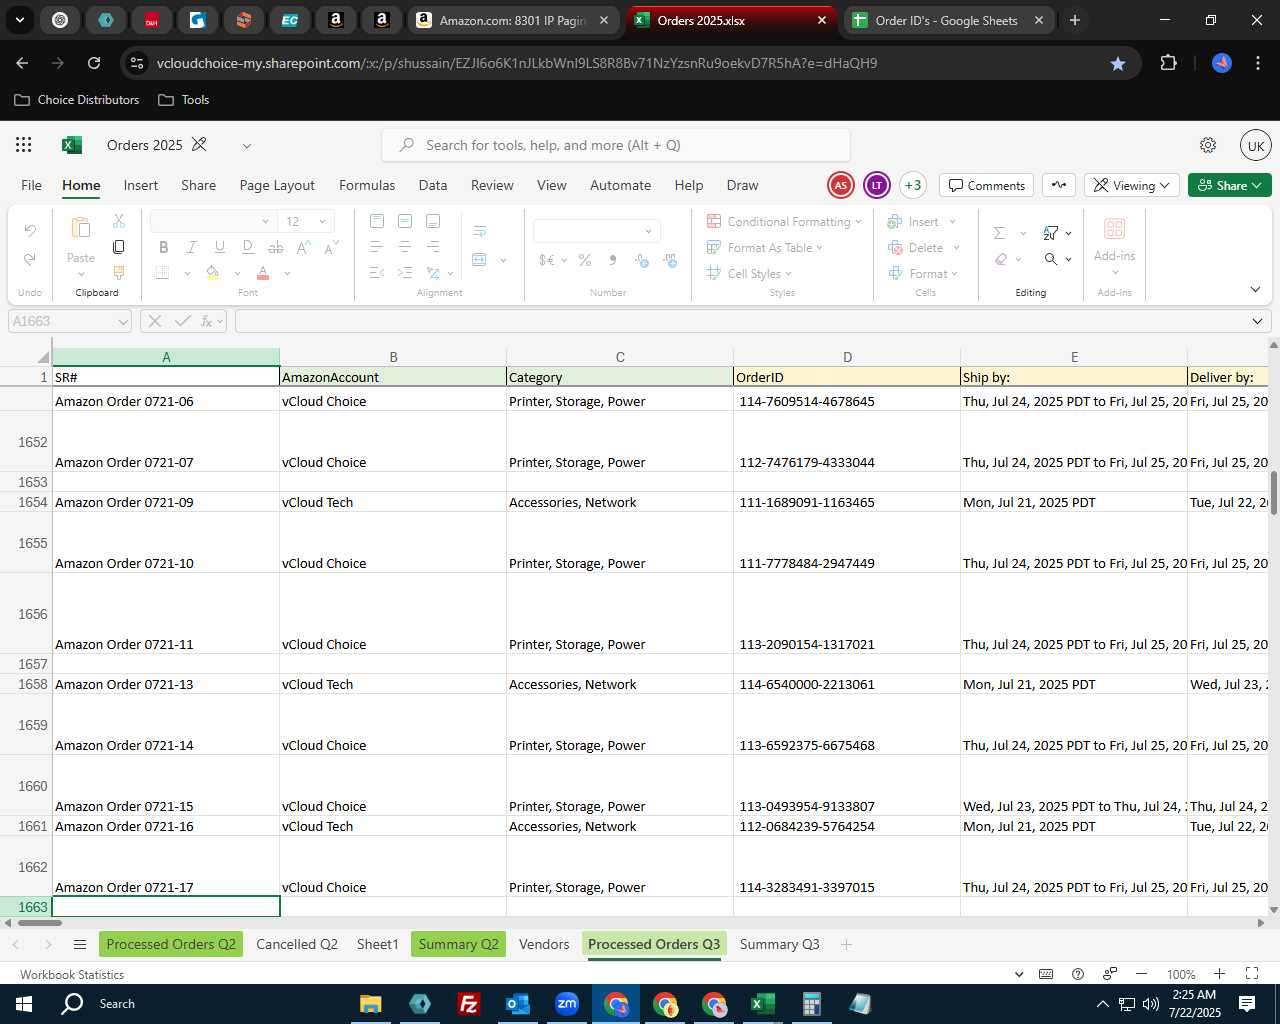The height and width of the screenshot is (1024, 1280).
Task: Click the Percent style icon
Action: 585,260
